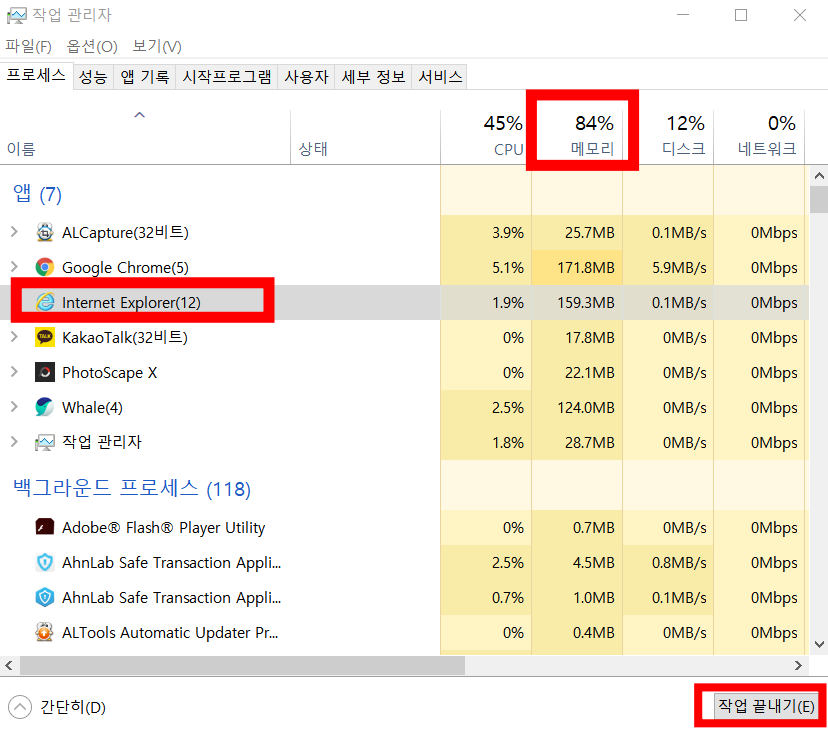Expand the Google Chrome(5) process group
This screenshot has width=828, height=734.
tap(14, 267)
